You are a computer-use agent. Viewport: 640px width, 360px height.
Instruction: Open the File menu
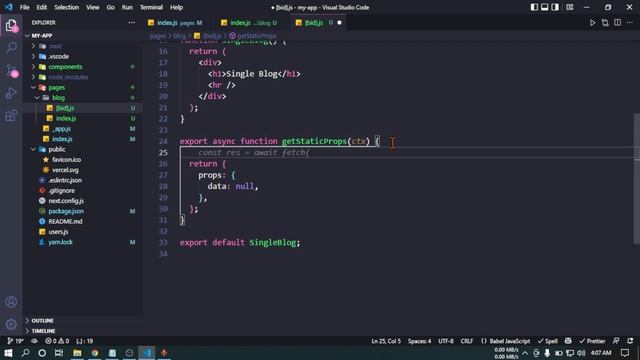[x=24, y=7]
